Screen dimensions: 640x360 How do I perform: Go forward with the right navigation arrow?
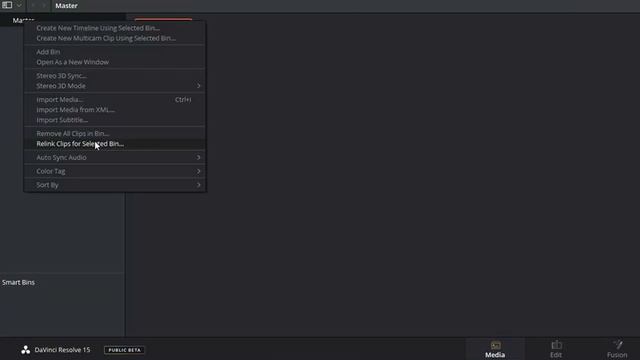[x=44, y=5]
